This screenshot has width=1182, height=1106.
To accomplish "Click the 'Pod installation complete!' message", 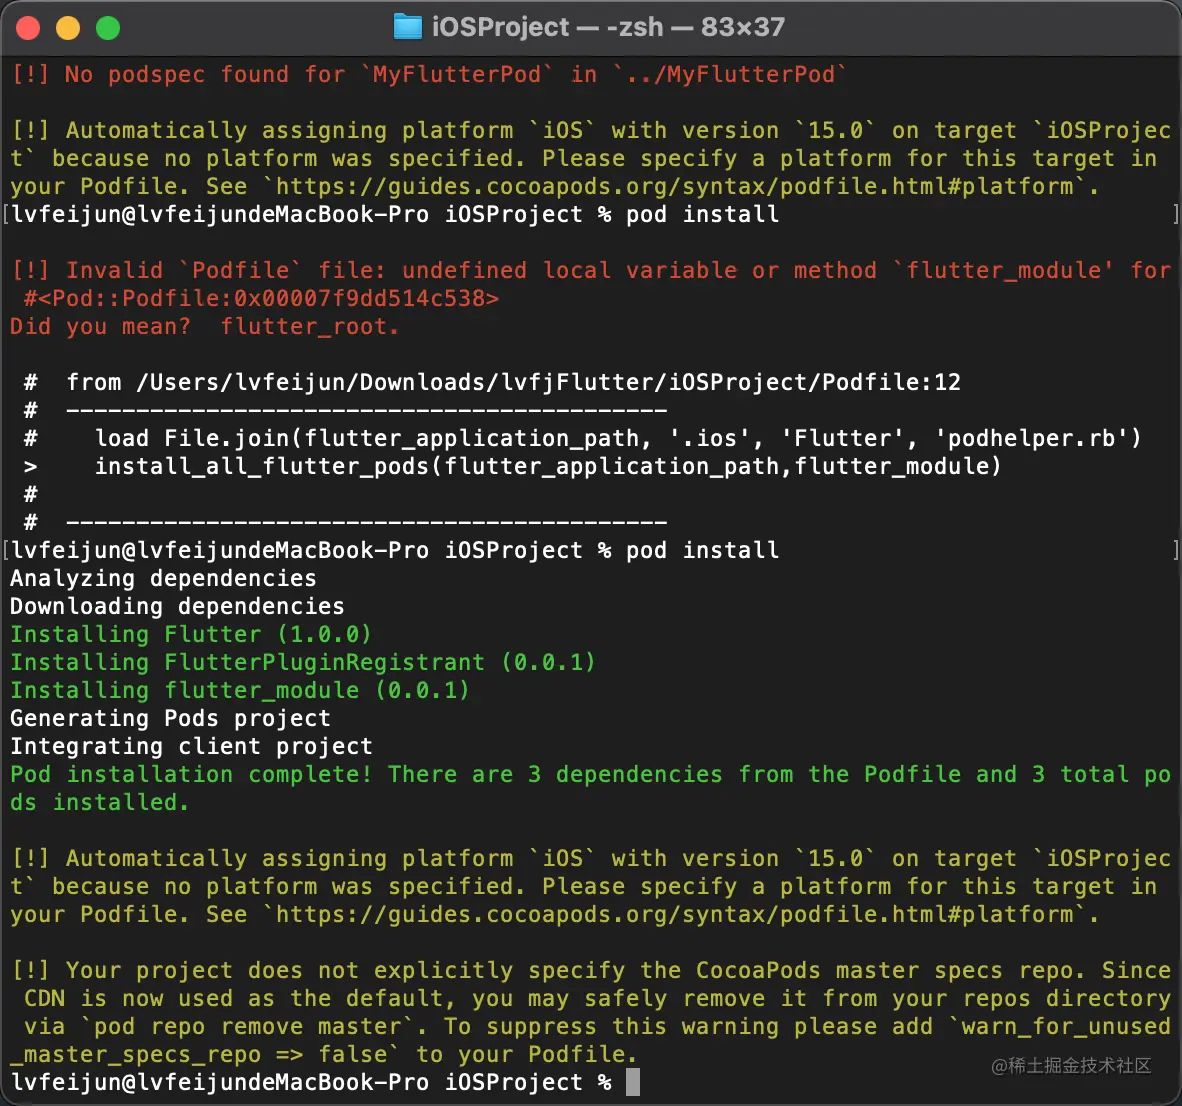I will (590, 788).
